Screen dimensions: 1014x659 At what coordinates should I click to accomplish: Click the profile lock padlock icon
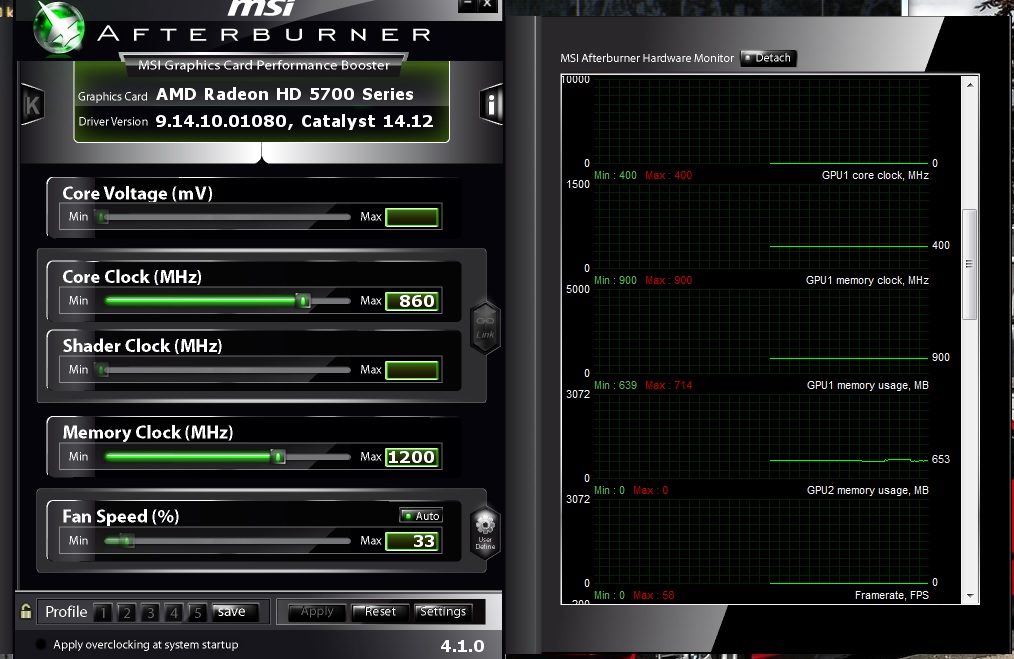coord(26,611)
